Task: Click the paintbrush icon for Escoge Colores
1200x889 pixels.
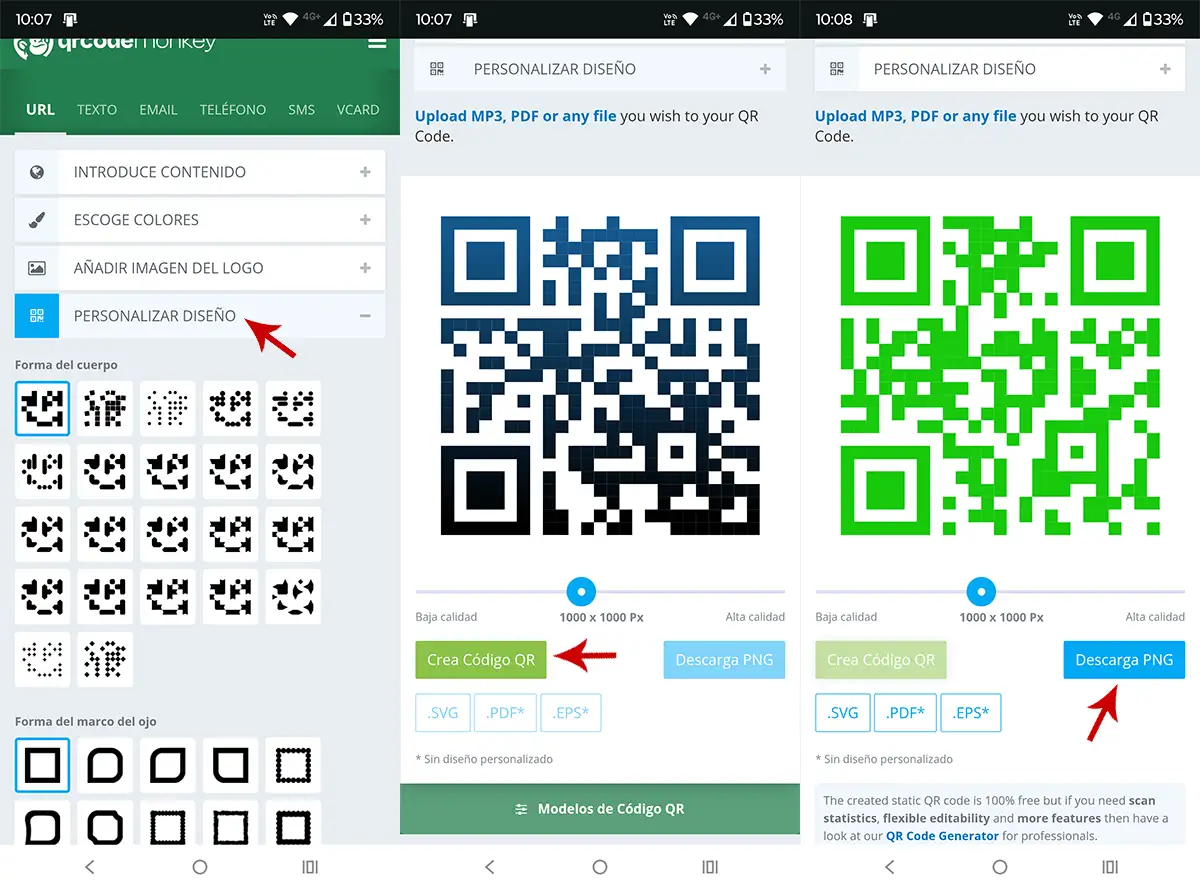Action: coord(37,220)
